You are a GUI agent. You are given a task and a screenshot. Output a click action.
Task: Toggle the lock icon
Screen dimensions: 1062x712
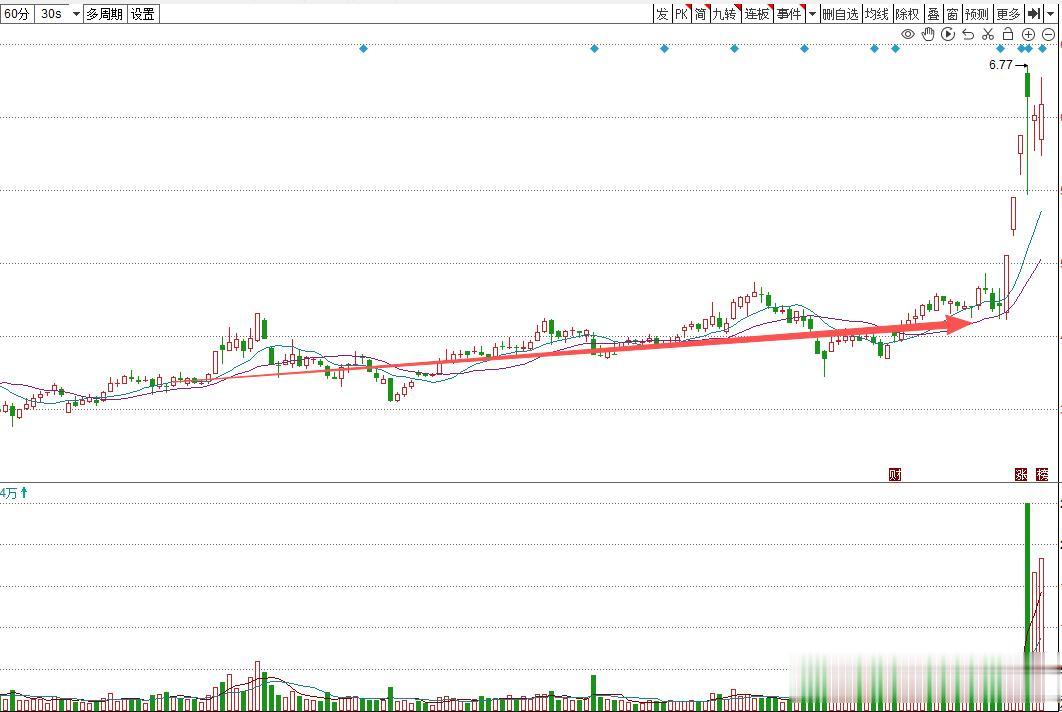1008,34
